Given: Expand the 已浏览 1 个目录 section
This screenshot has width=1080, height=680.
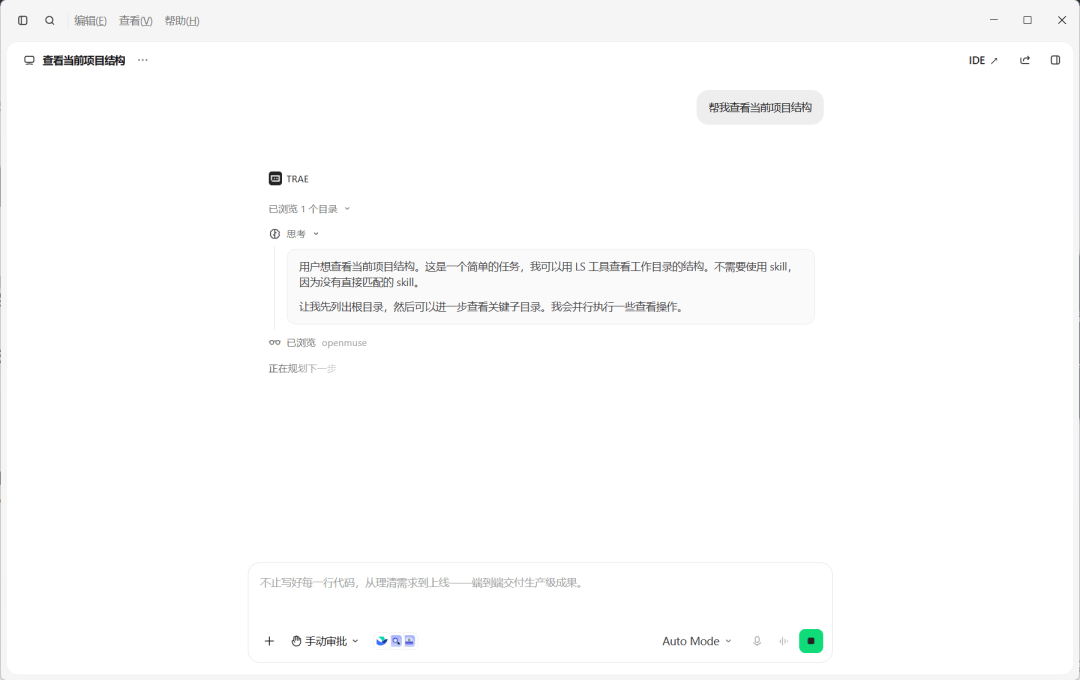Looking at the screenshot, I should click(x=309, y=209).
